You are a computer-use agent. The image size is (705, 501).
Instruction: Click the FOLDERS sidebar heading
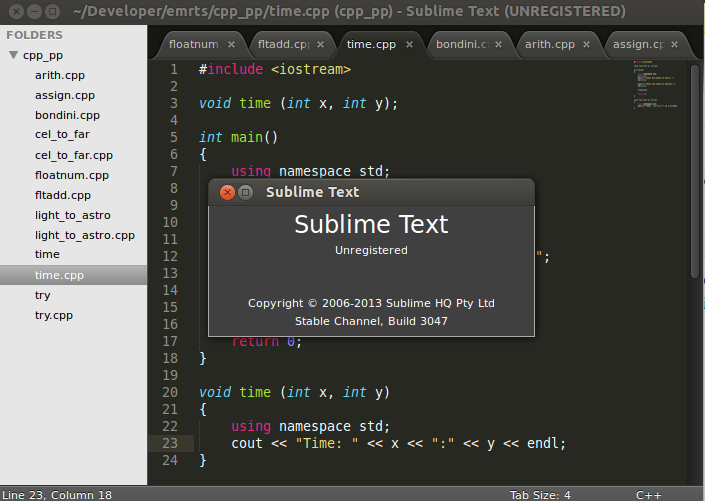(x=35, y=35)
